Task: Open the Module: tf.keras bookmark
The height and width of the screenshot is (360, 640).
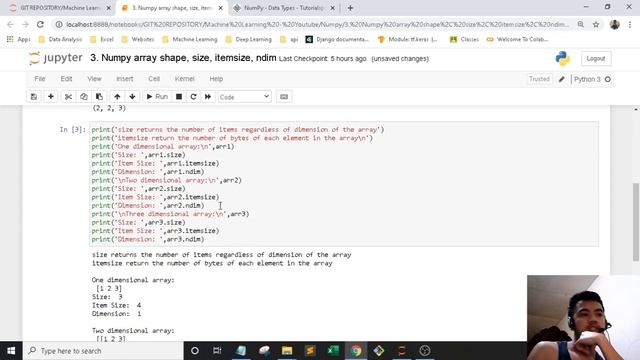Action: click(408, 39)
